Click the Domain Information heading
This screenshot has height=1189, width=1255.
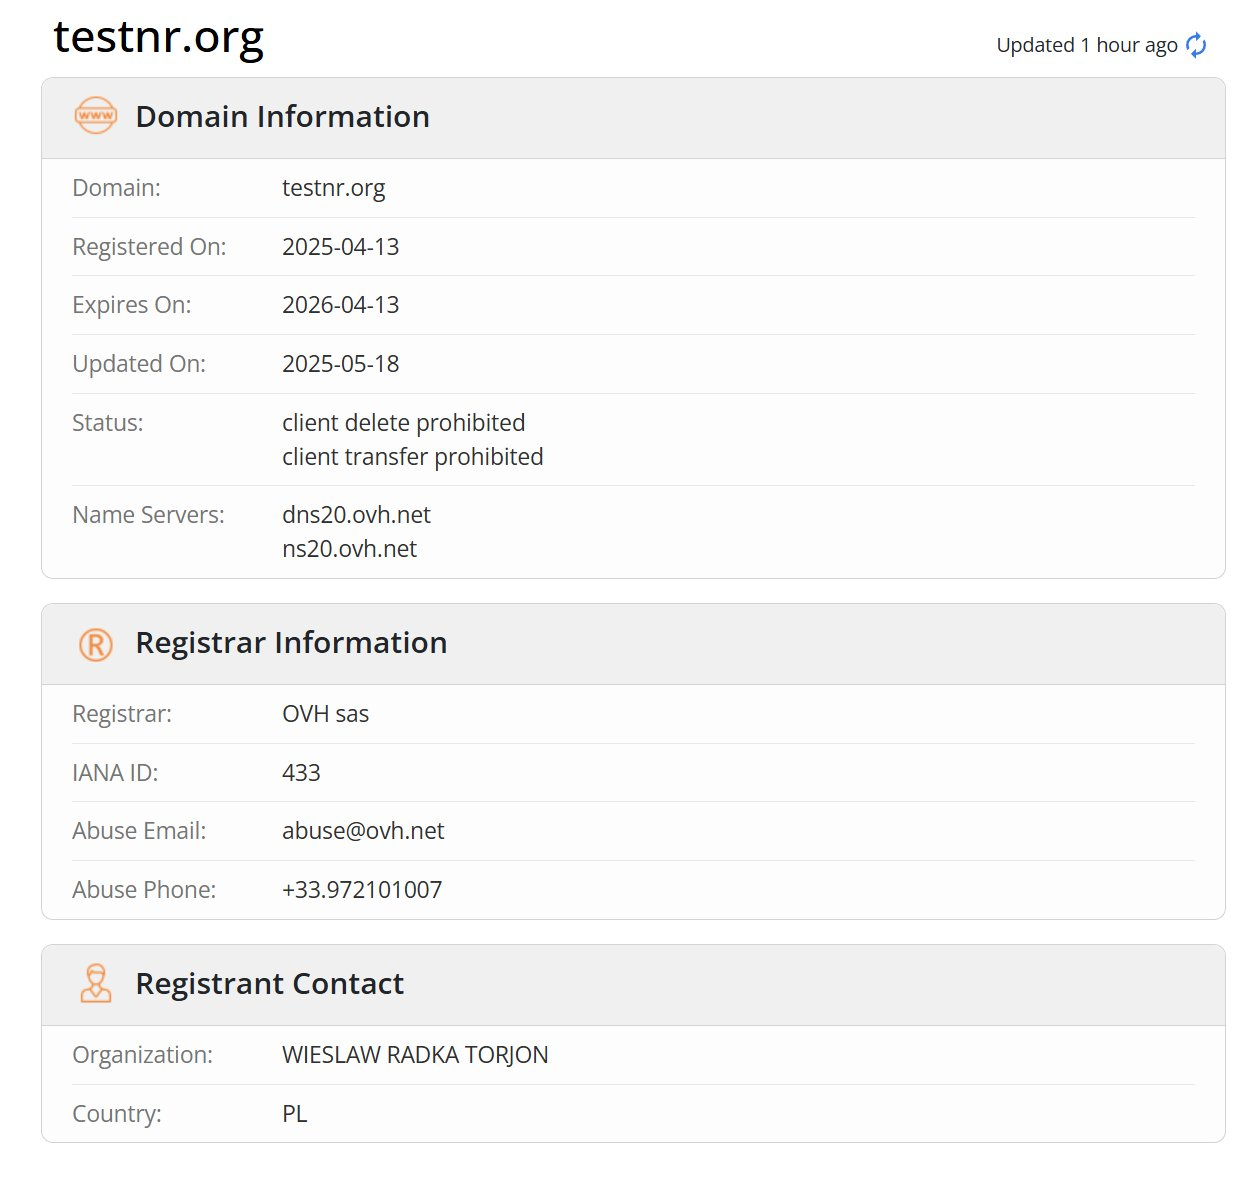click(282, 117)
